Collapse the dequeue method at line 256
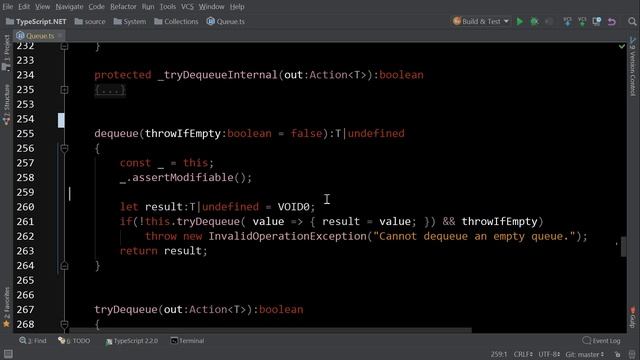Image resolution: width=640 pixels, height=360 pixels. [x=64, y=149]
